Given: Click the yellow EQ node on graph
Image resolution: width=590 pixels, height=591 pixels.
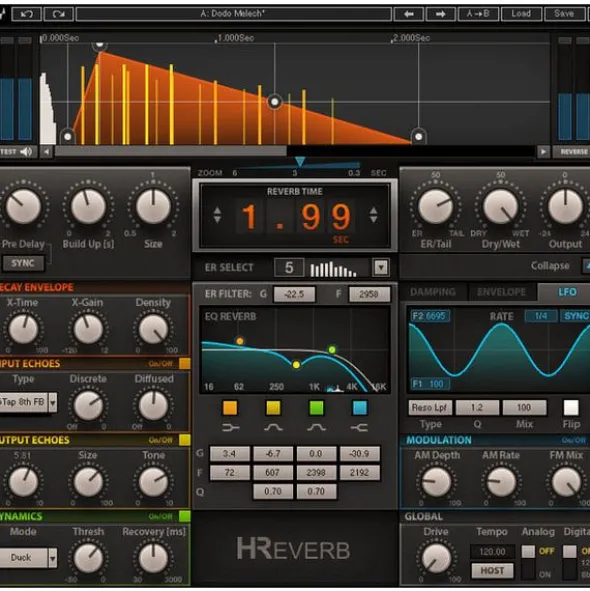Looking at the screenshot, I should pos(296,365).
